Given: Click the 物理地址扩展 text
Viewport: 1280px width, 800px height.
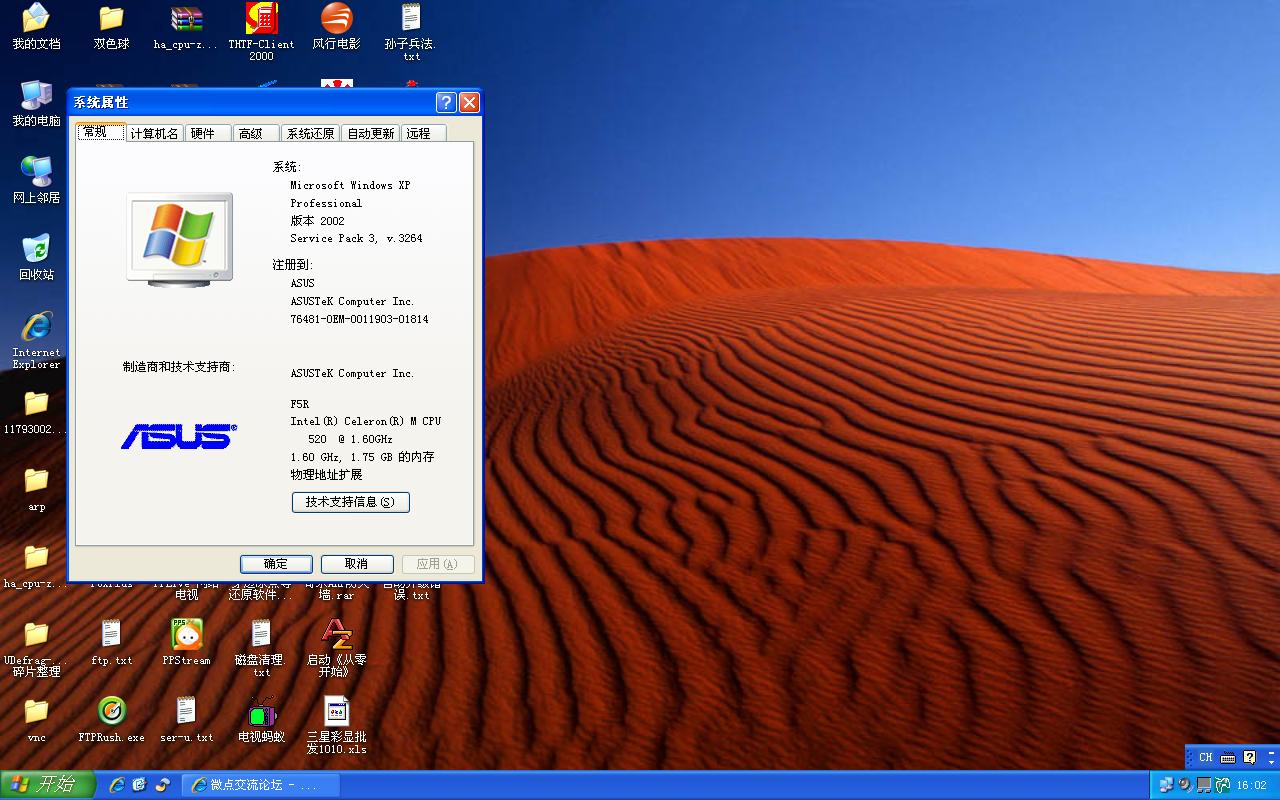Looking at the screenshot, I should (x=326, y=475).
